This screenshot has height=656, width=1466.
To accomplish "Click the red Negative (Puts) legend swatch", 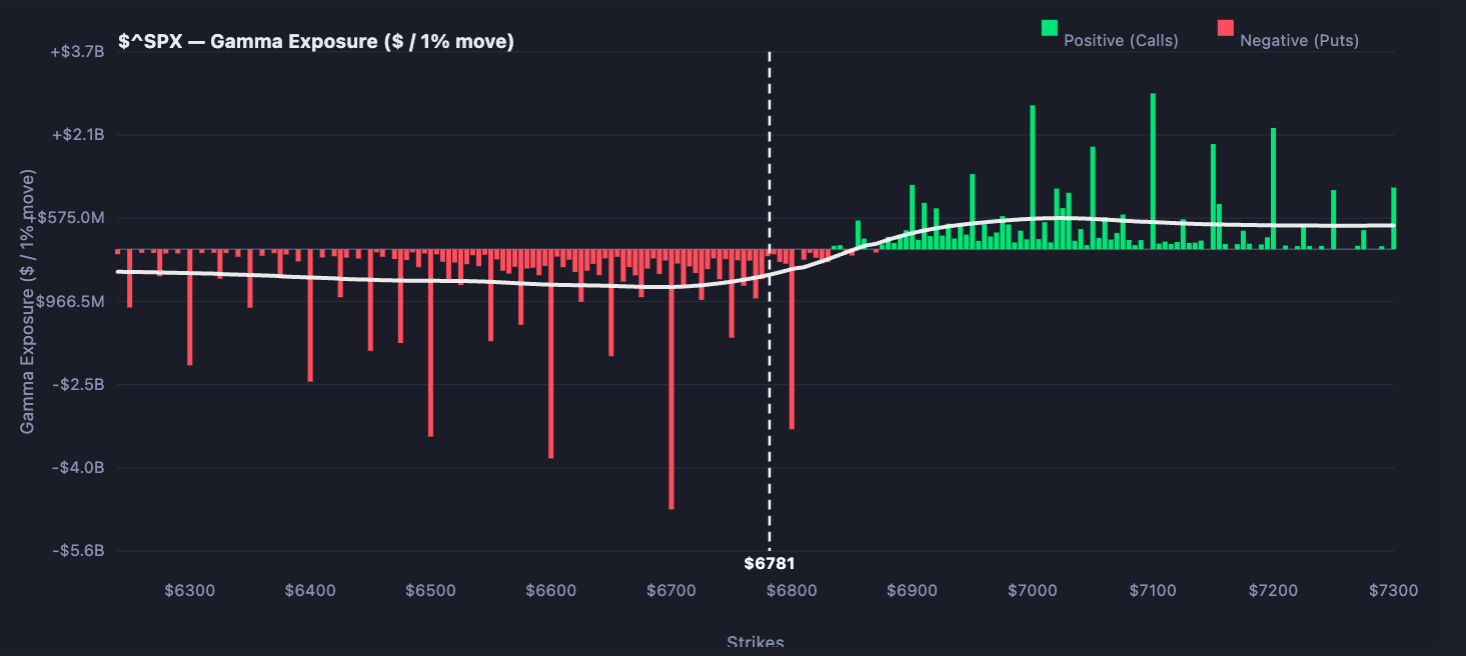I will pos(1225,28).
